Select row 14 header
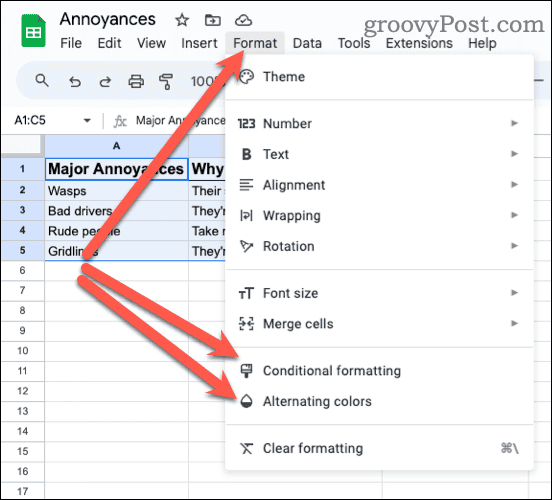Image resolution: width=552 pixels, height=500 pixels. pos(23,431)
